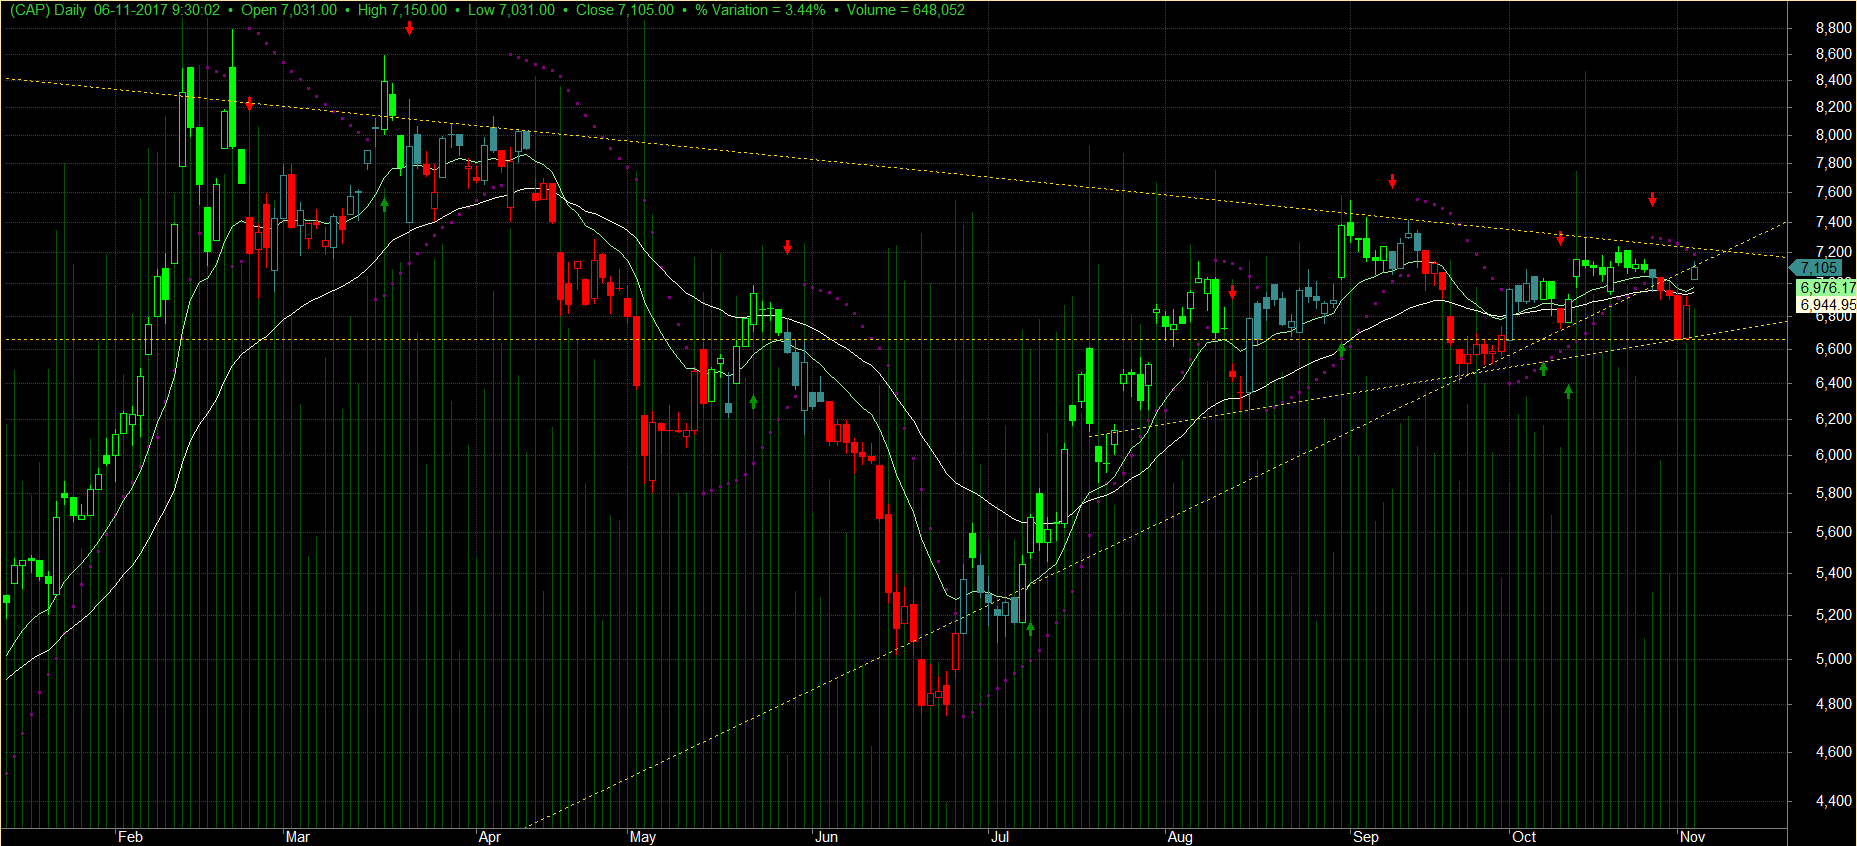The height and width of the screenshot is (846, 1857).
Task: Click the 6,400 price axis label
Action: tap(1833, 383)
